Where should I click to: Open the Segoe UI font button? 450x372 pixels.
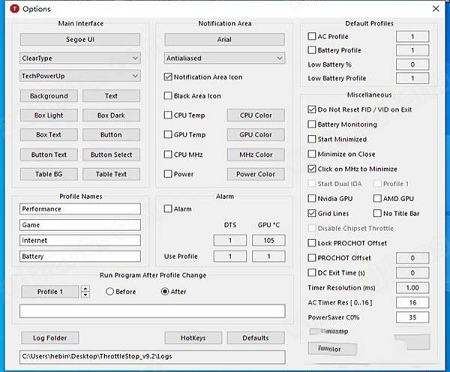coord(80,39)
